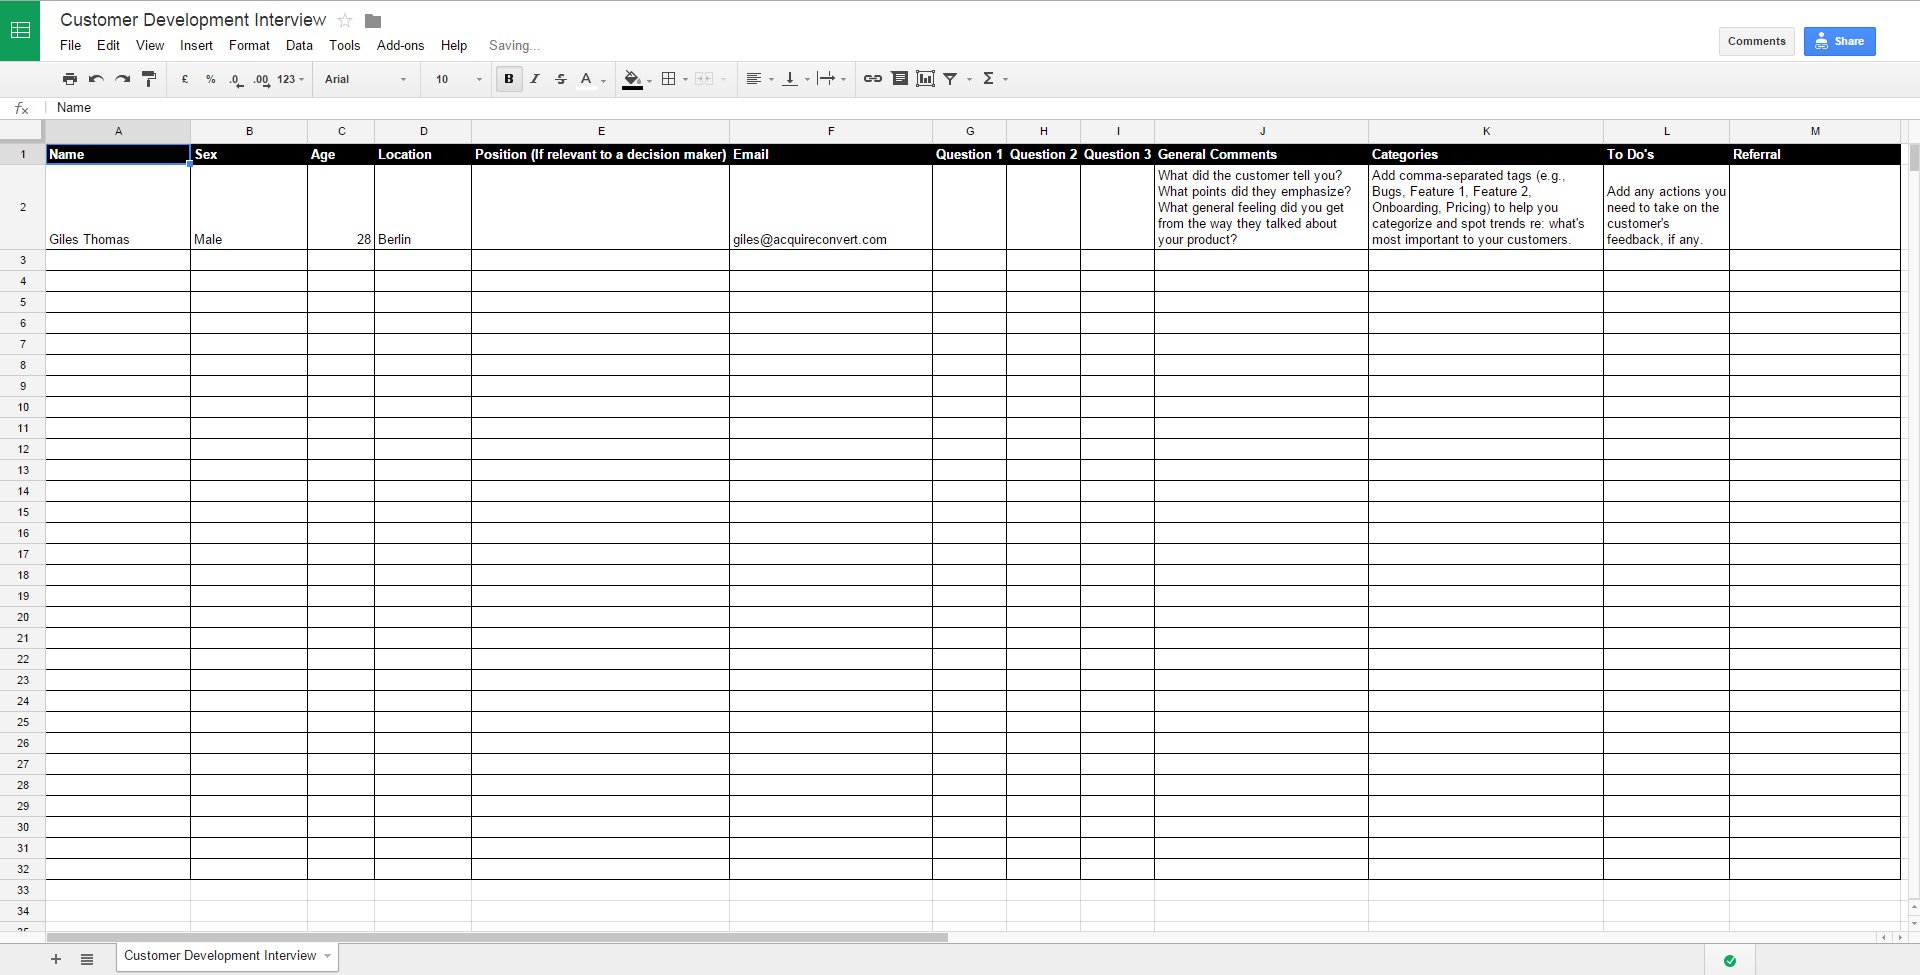Open the fill color picker
Viewport: 1920px width, 975px height.
(633, 79)
